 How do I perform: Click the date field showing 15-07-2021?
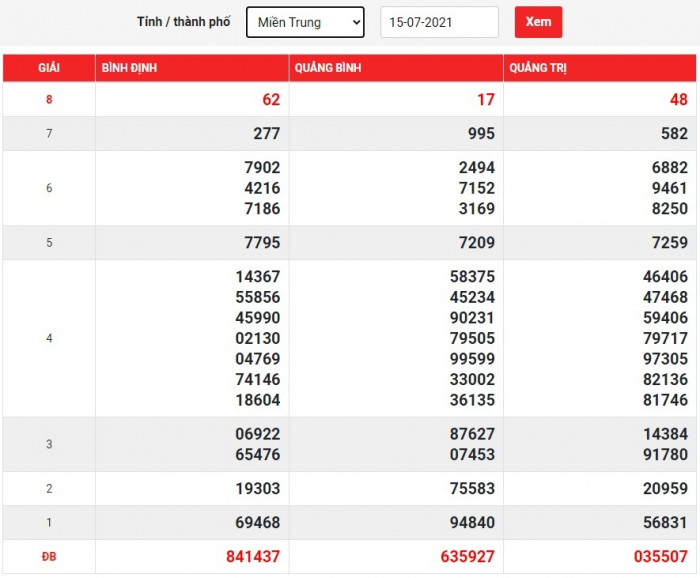tap(439, 22)
